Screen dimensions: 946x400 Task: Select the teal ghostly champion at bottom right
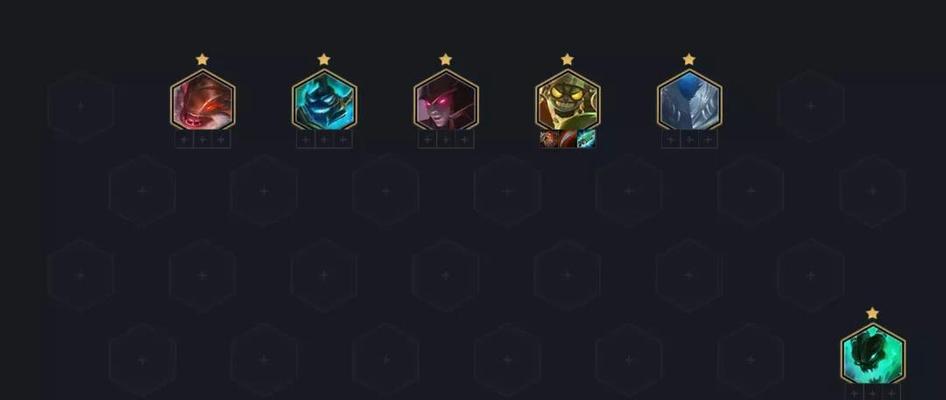[873, 354]
